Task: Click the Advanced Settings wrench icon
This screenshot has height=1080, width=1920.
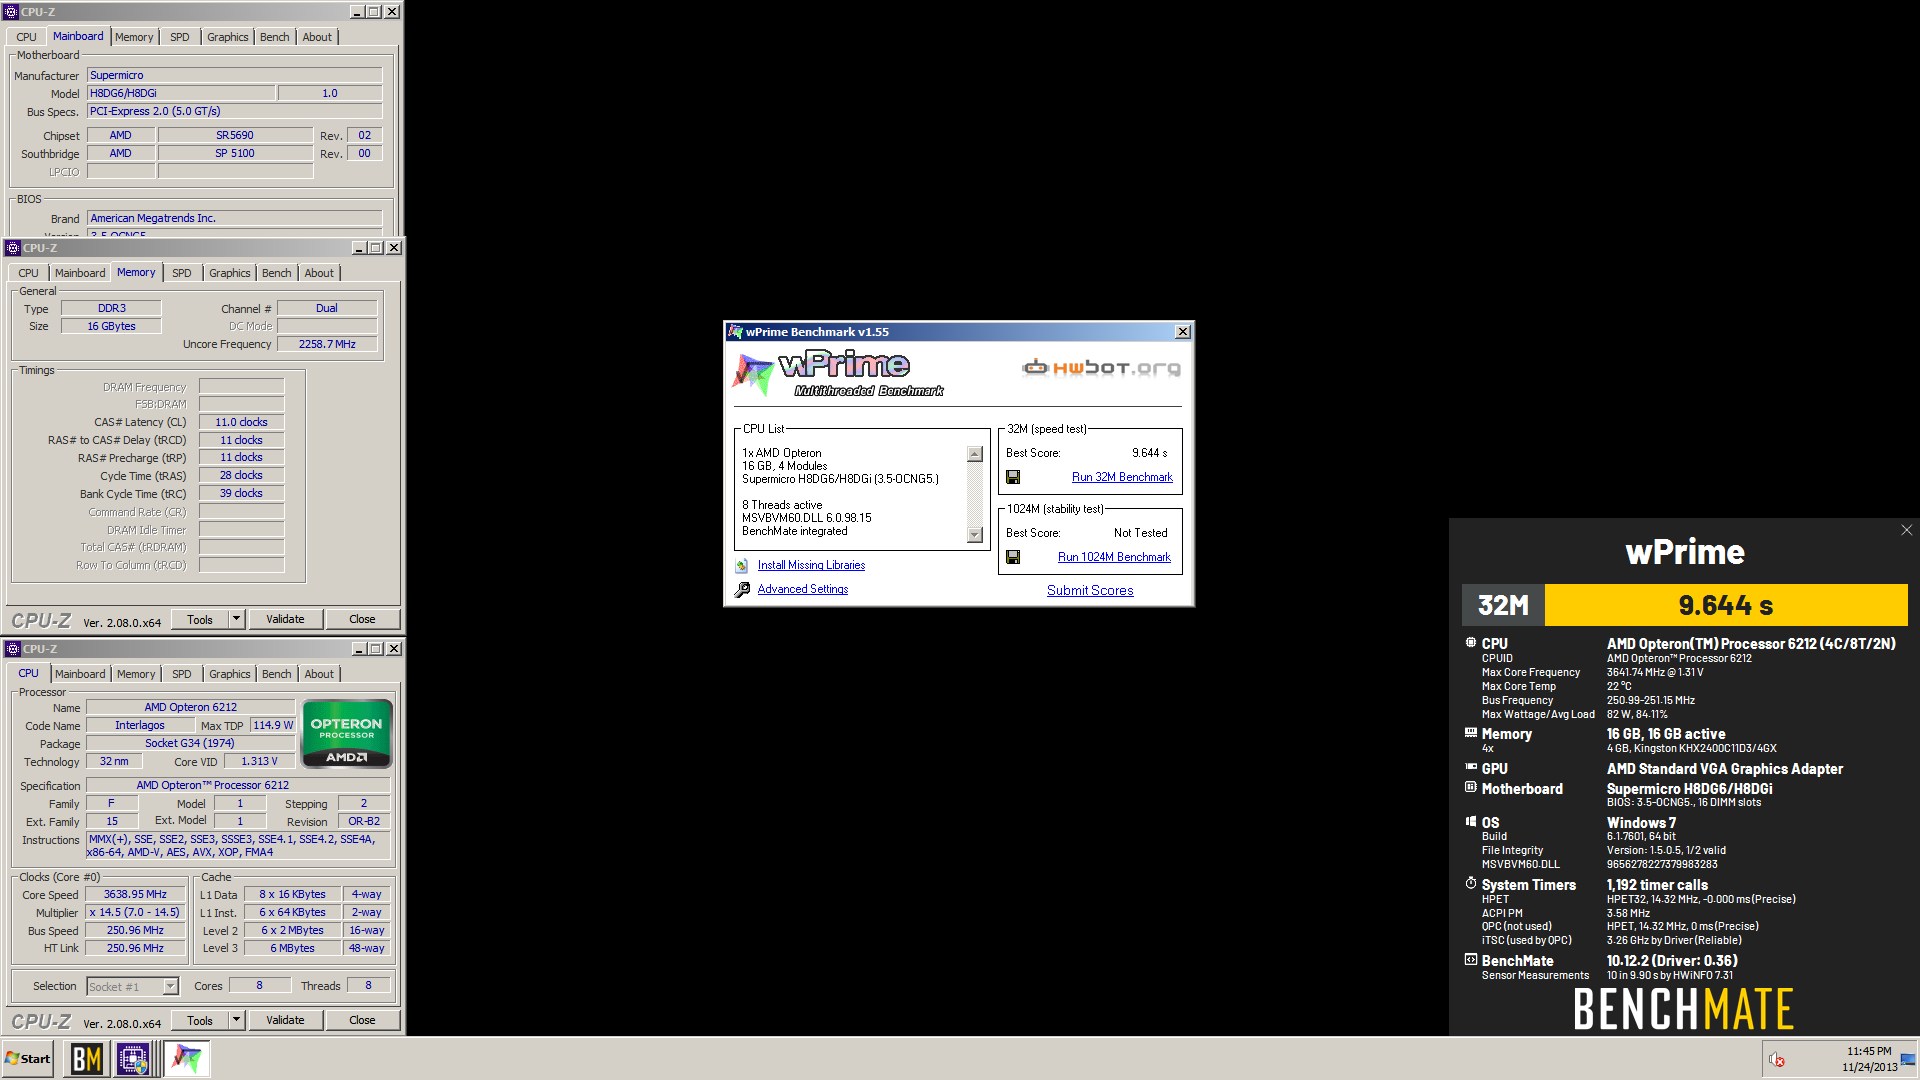Action: 742,590
